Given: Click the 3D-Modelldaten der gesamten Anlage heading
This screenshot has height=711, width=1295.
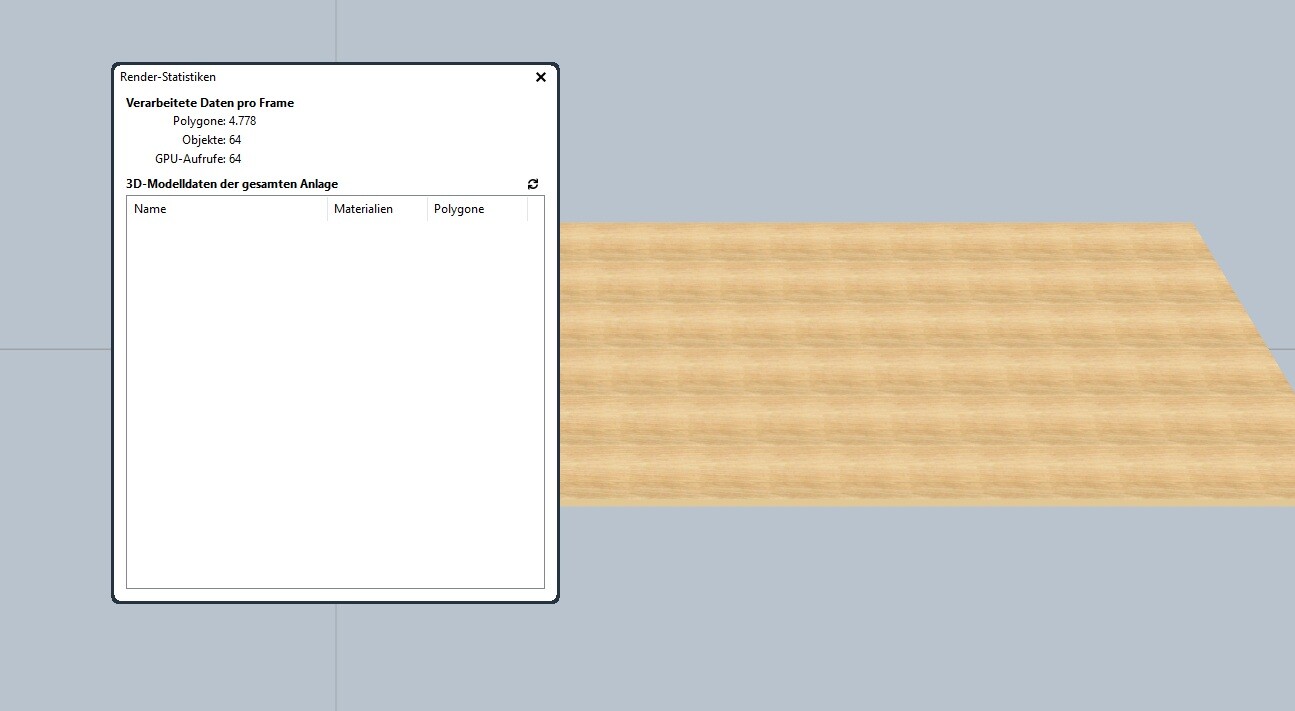Looking at the screenshot, I should click(x=232, y=184).
